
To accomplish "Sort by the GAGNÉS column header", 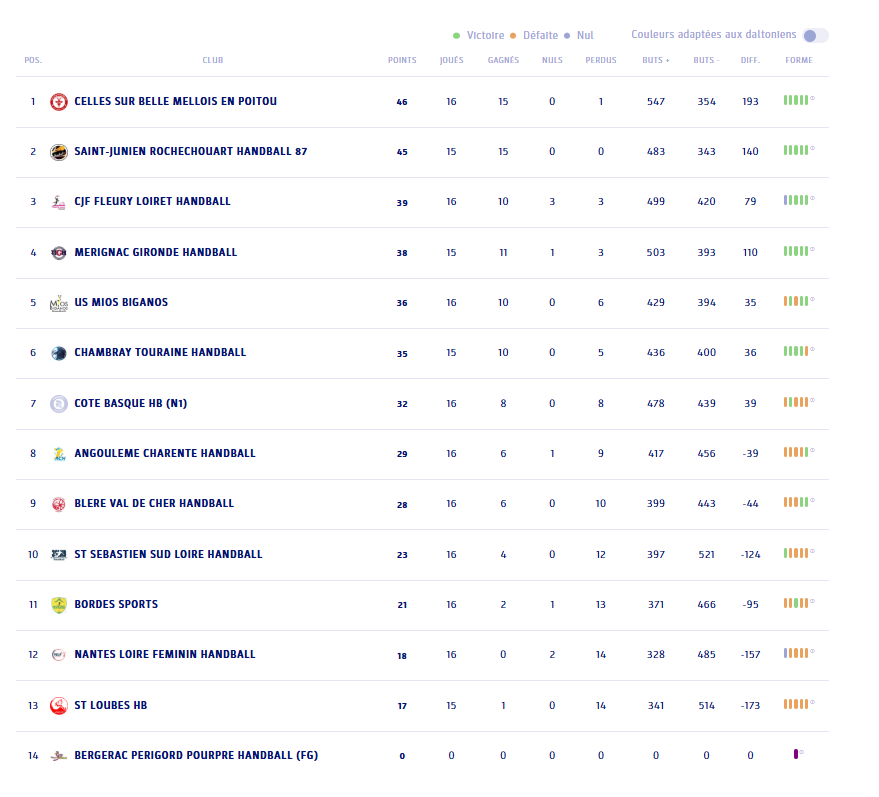I will [503, 61].
